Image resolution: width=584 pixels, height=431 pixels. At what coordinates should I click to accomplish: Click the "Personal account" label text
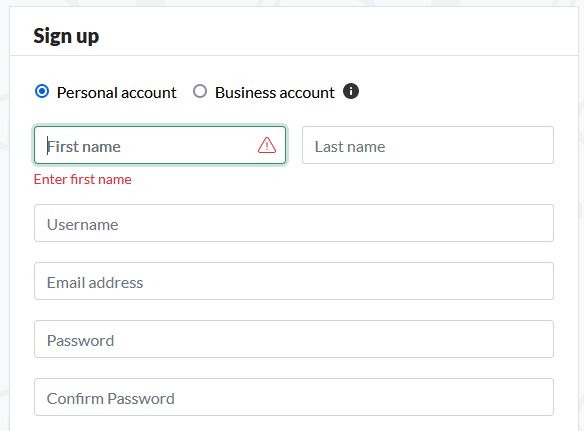click(117, 93)
